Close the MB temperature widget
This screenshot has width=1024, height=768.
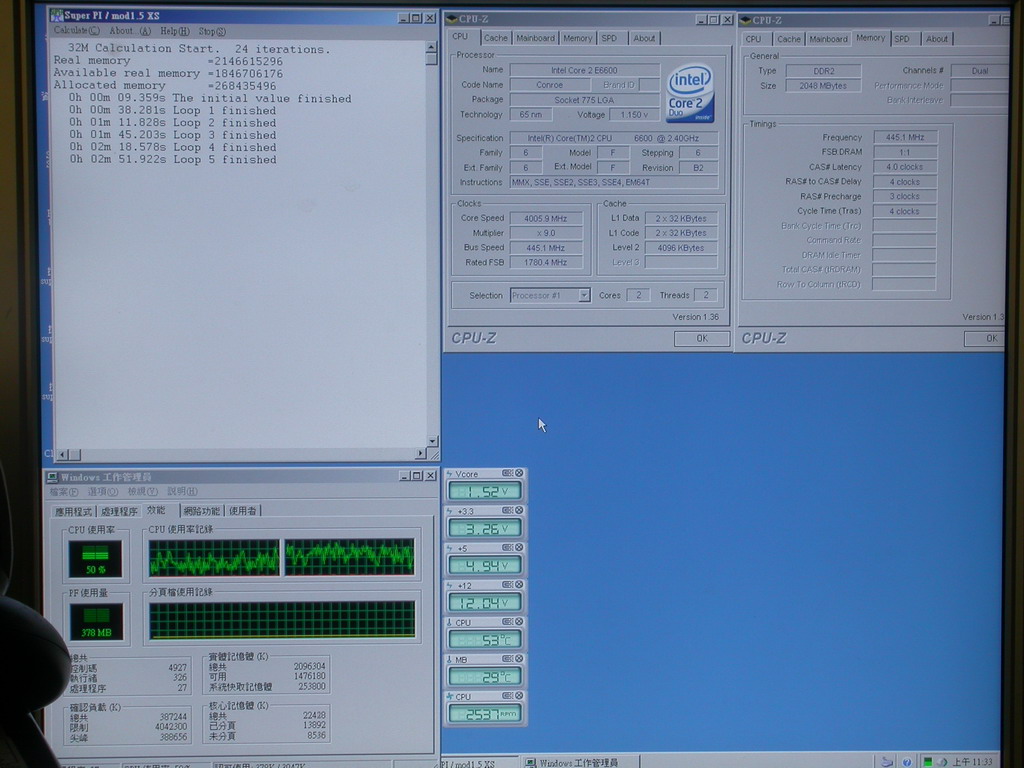tap(519, 659)
